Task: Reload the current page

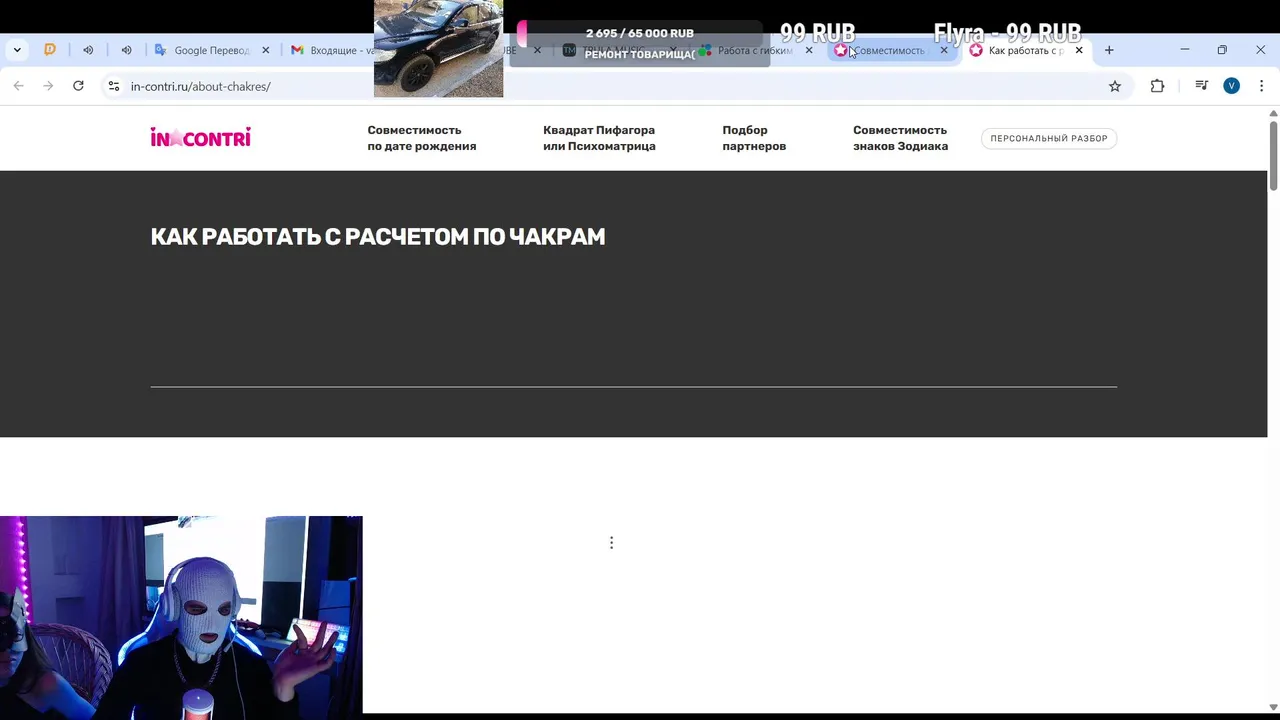Action: (x=78, y=86)
